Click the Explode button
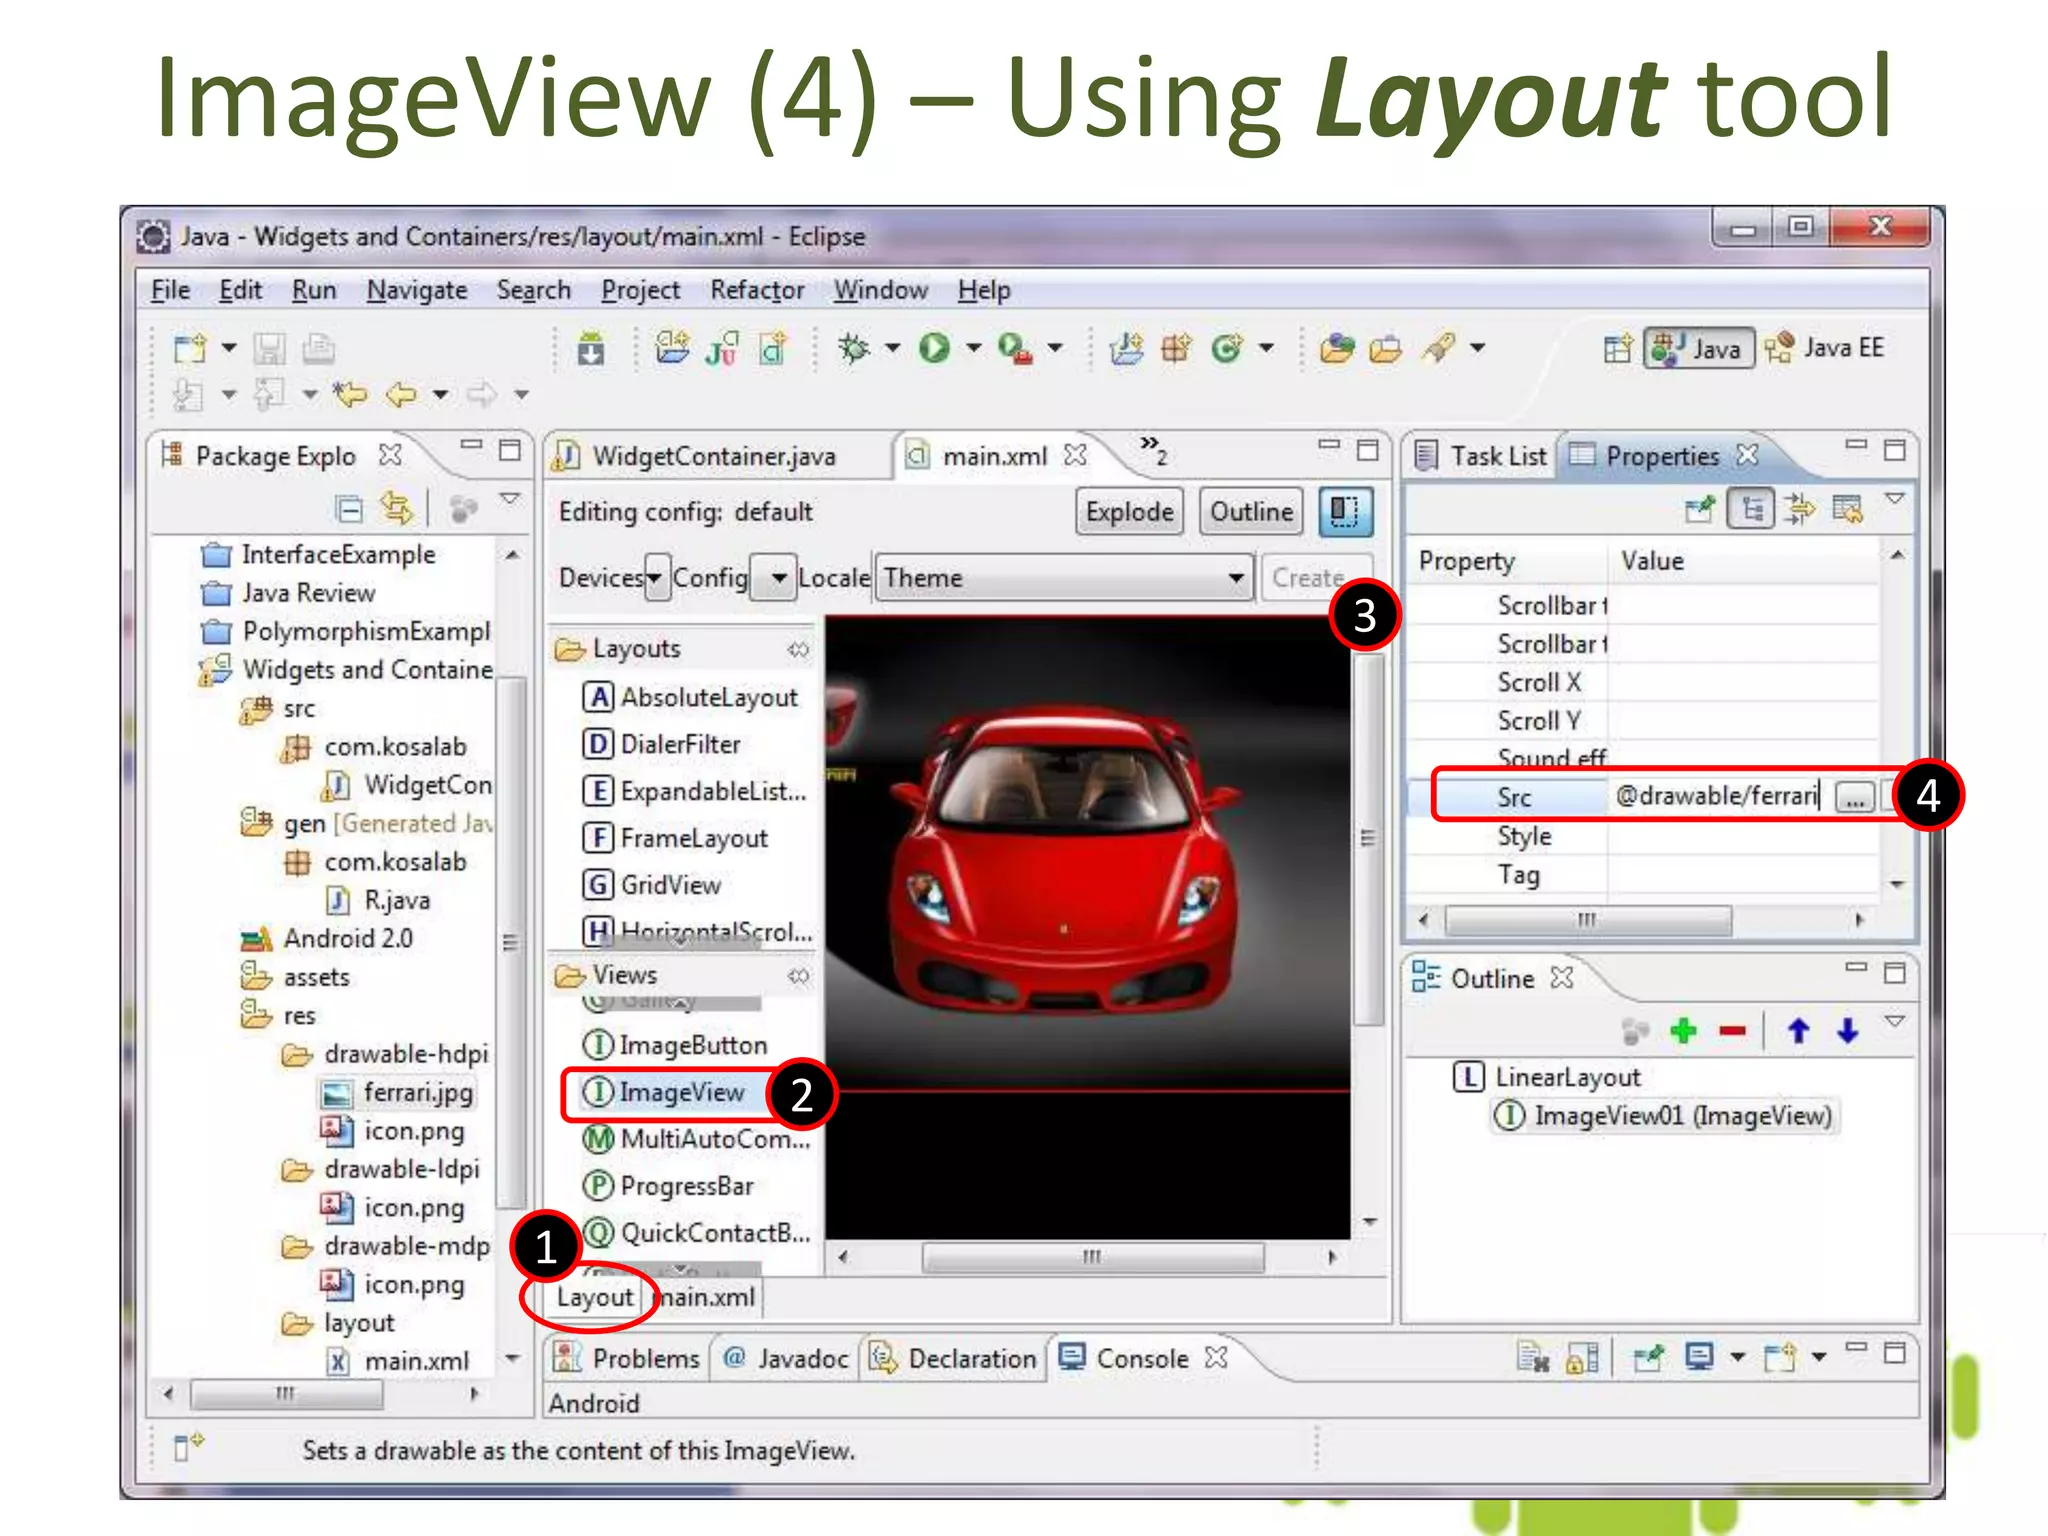This screenshot has width=2048, height=1536. point(1129,512)
